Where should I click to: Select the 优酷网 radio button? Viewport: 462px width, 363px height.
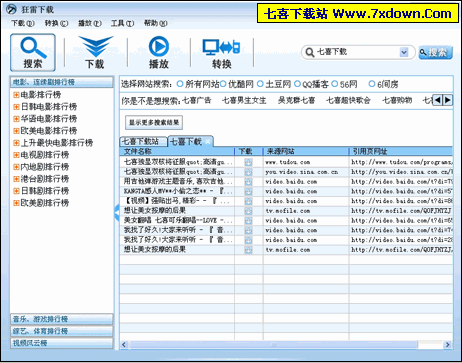click(x=223, y=84)
